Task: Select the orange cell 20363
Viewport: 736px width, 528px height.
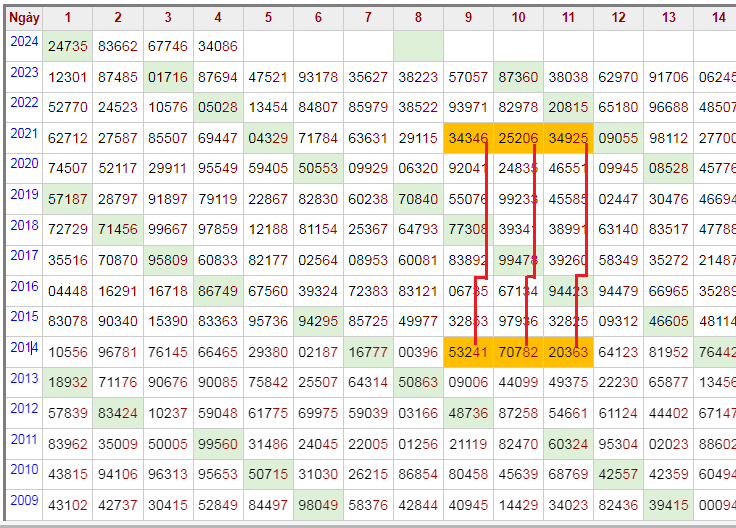Action: [x=568, y=352]
